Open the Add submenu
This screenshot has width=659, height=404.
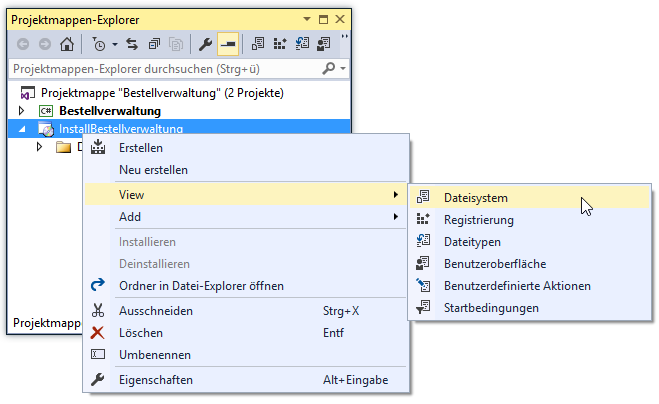246,217
